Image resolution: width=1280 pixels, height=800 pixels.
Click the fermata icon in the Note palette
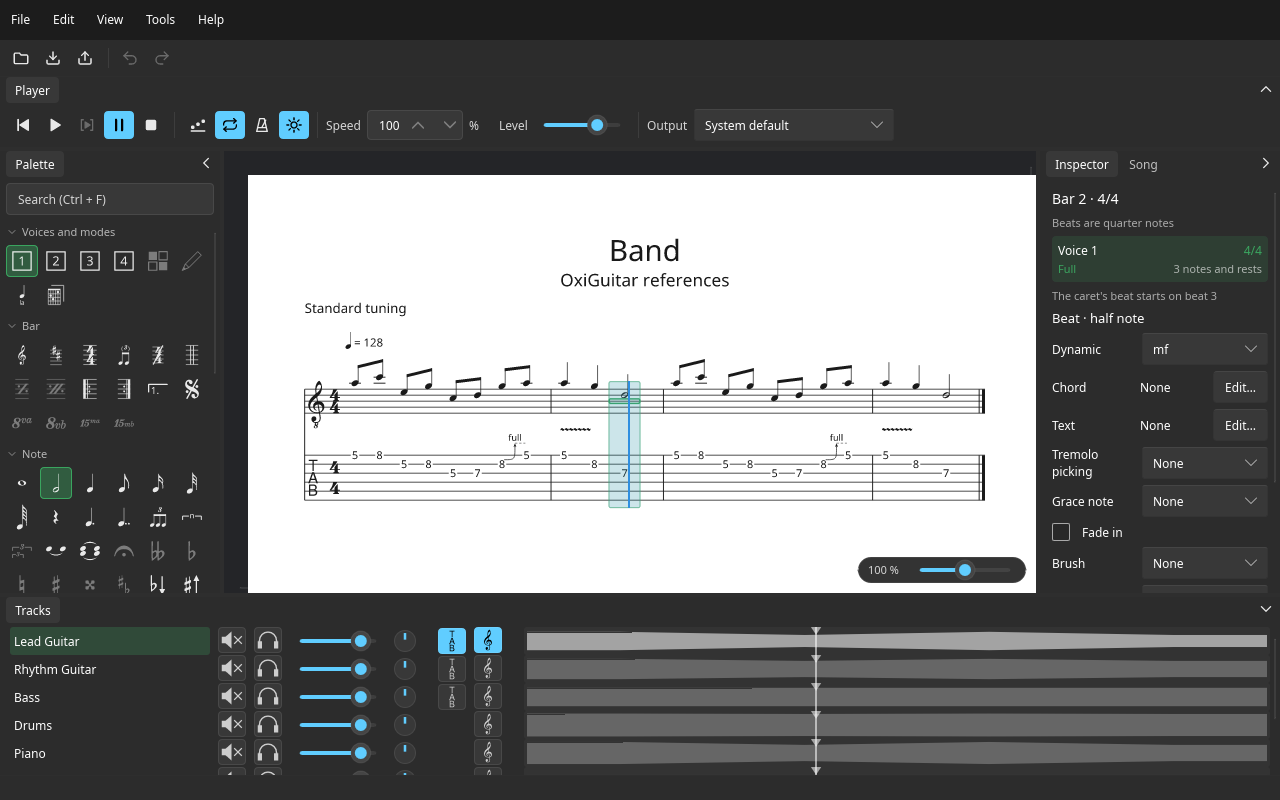pos(124,551)
